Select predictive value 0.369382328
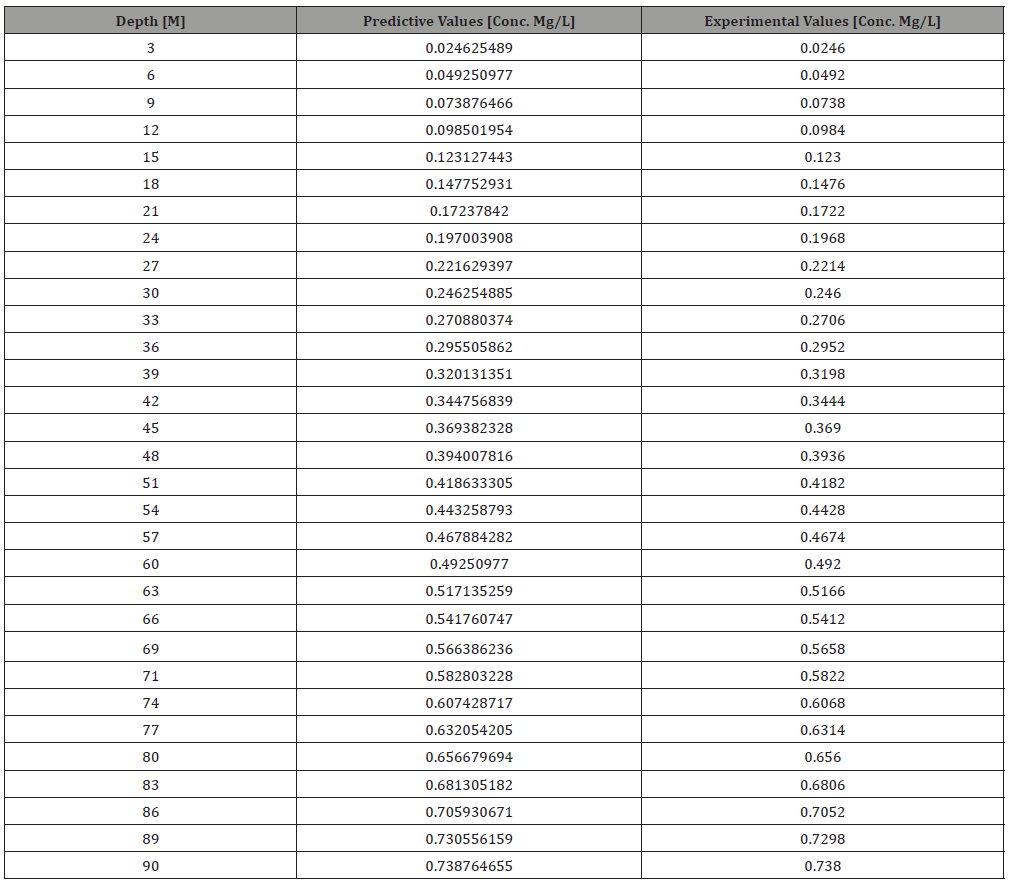This screenshot has width=1012, height=892. (469, 429)
